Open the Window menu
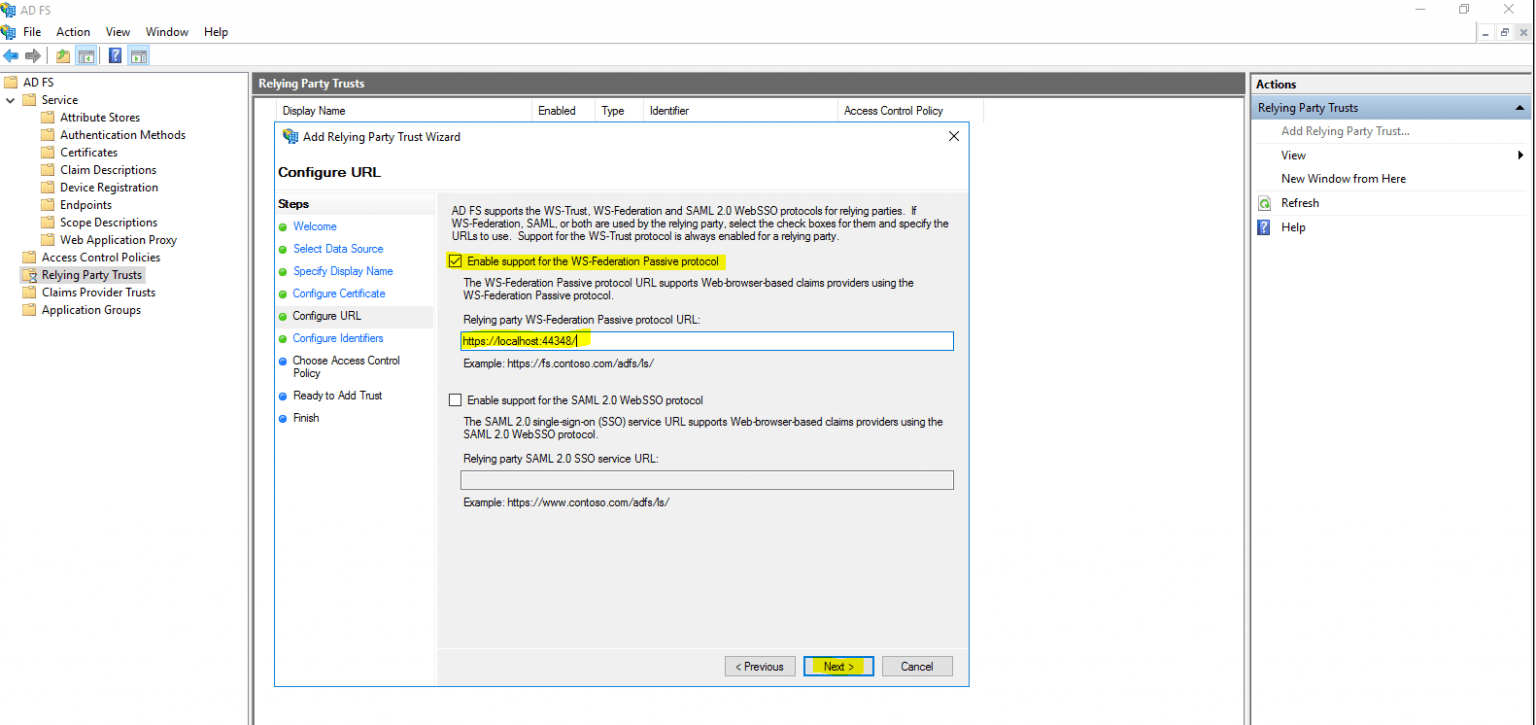The height and width of the screenshot is (725, 1536). click(x=166, y=31)
